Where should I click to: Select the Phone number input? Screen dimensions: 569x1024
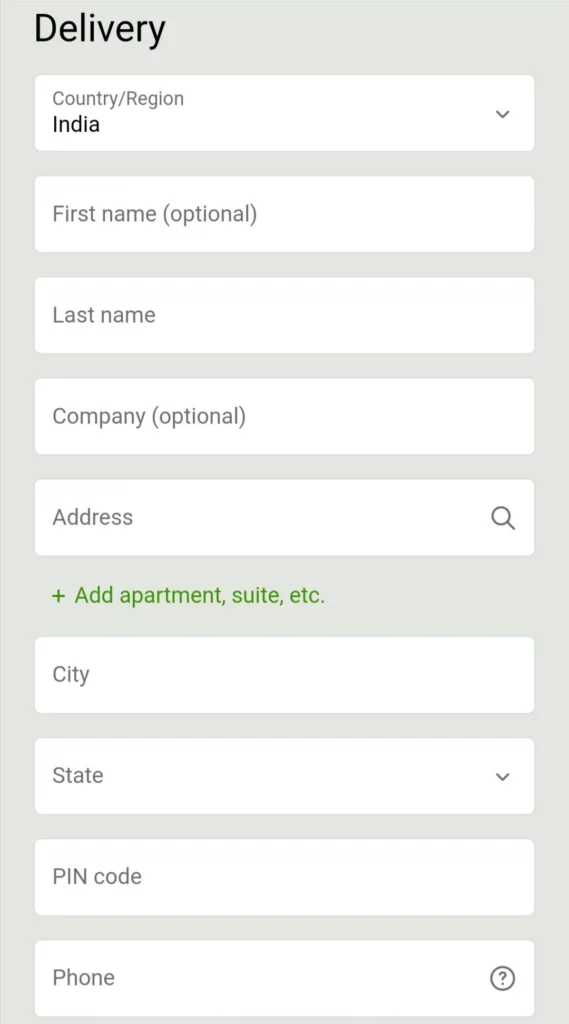tap(284, 978)
